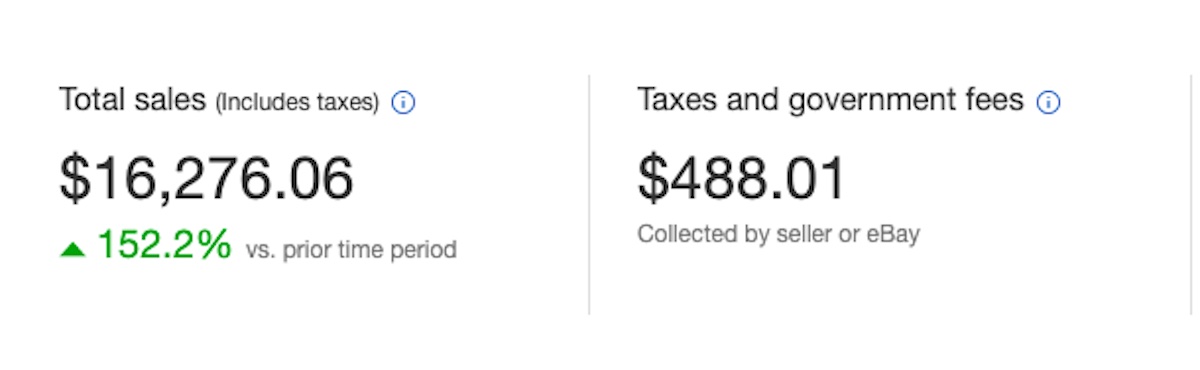The width and height of the screenshot is (1200, 370).
Task: Click the Total sales heading
Action: pyautogui.click(x=132, y=100)
